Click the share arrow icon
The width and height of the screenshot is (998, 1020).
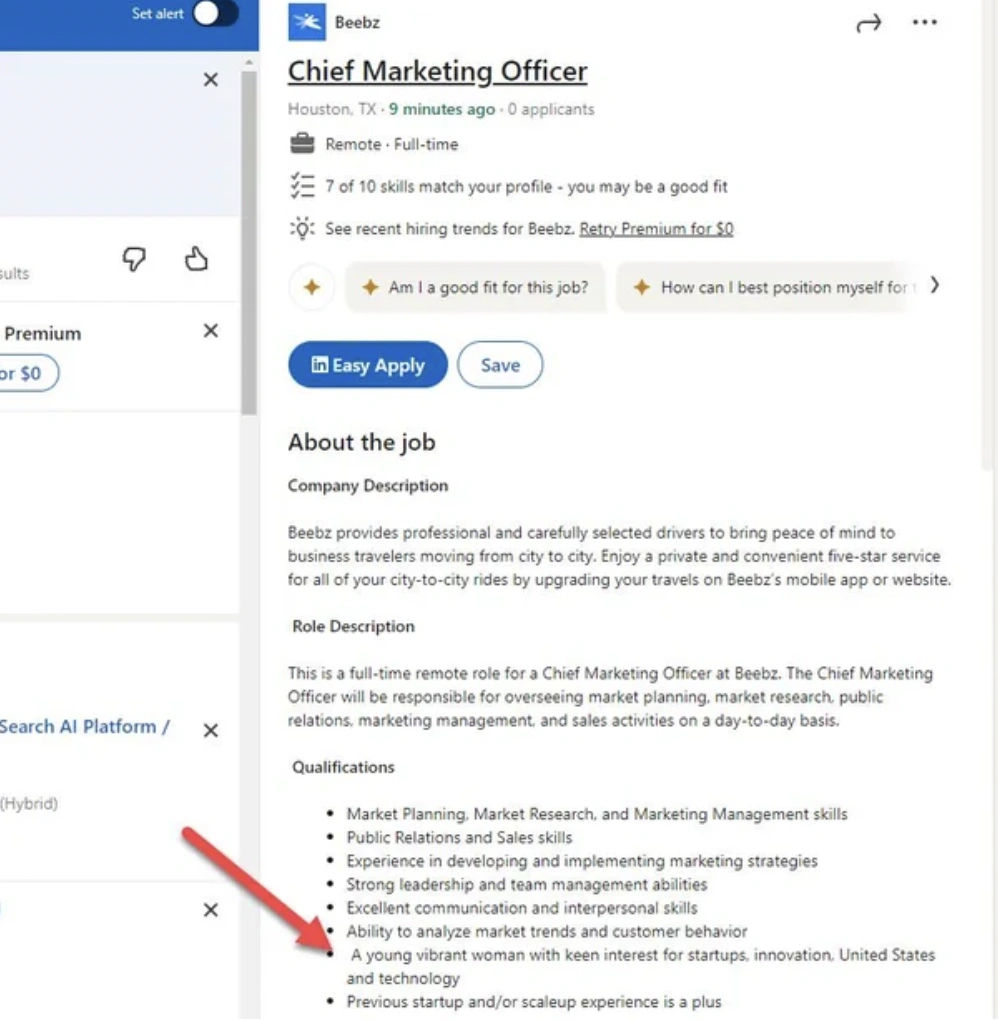point(868,24)
